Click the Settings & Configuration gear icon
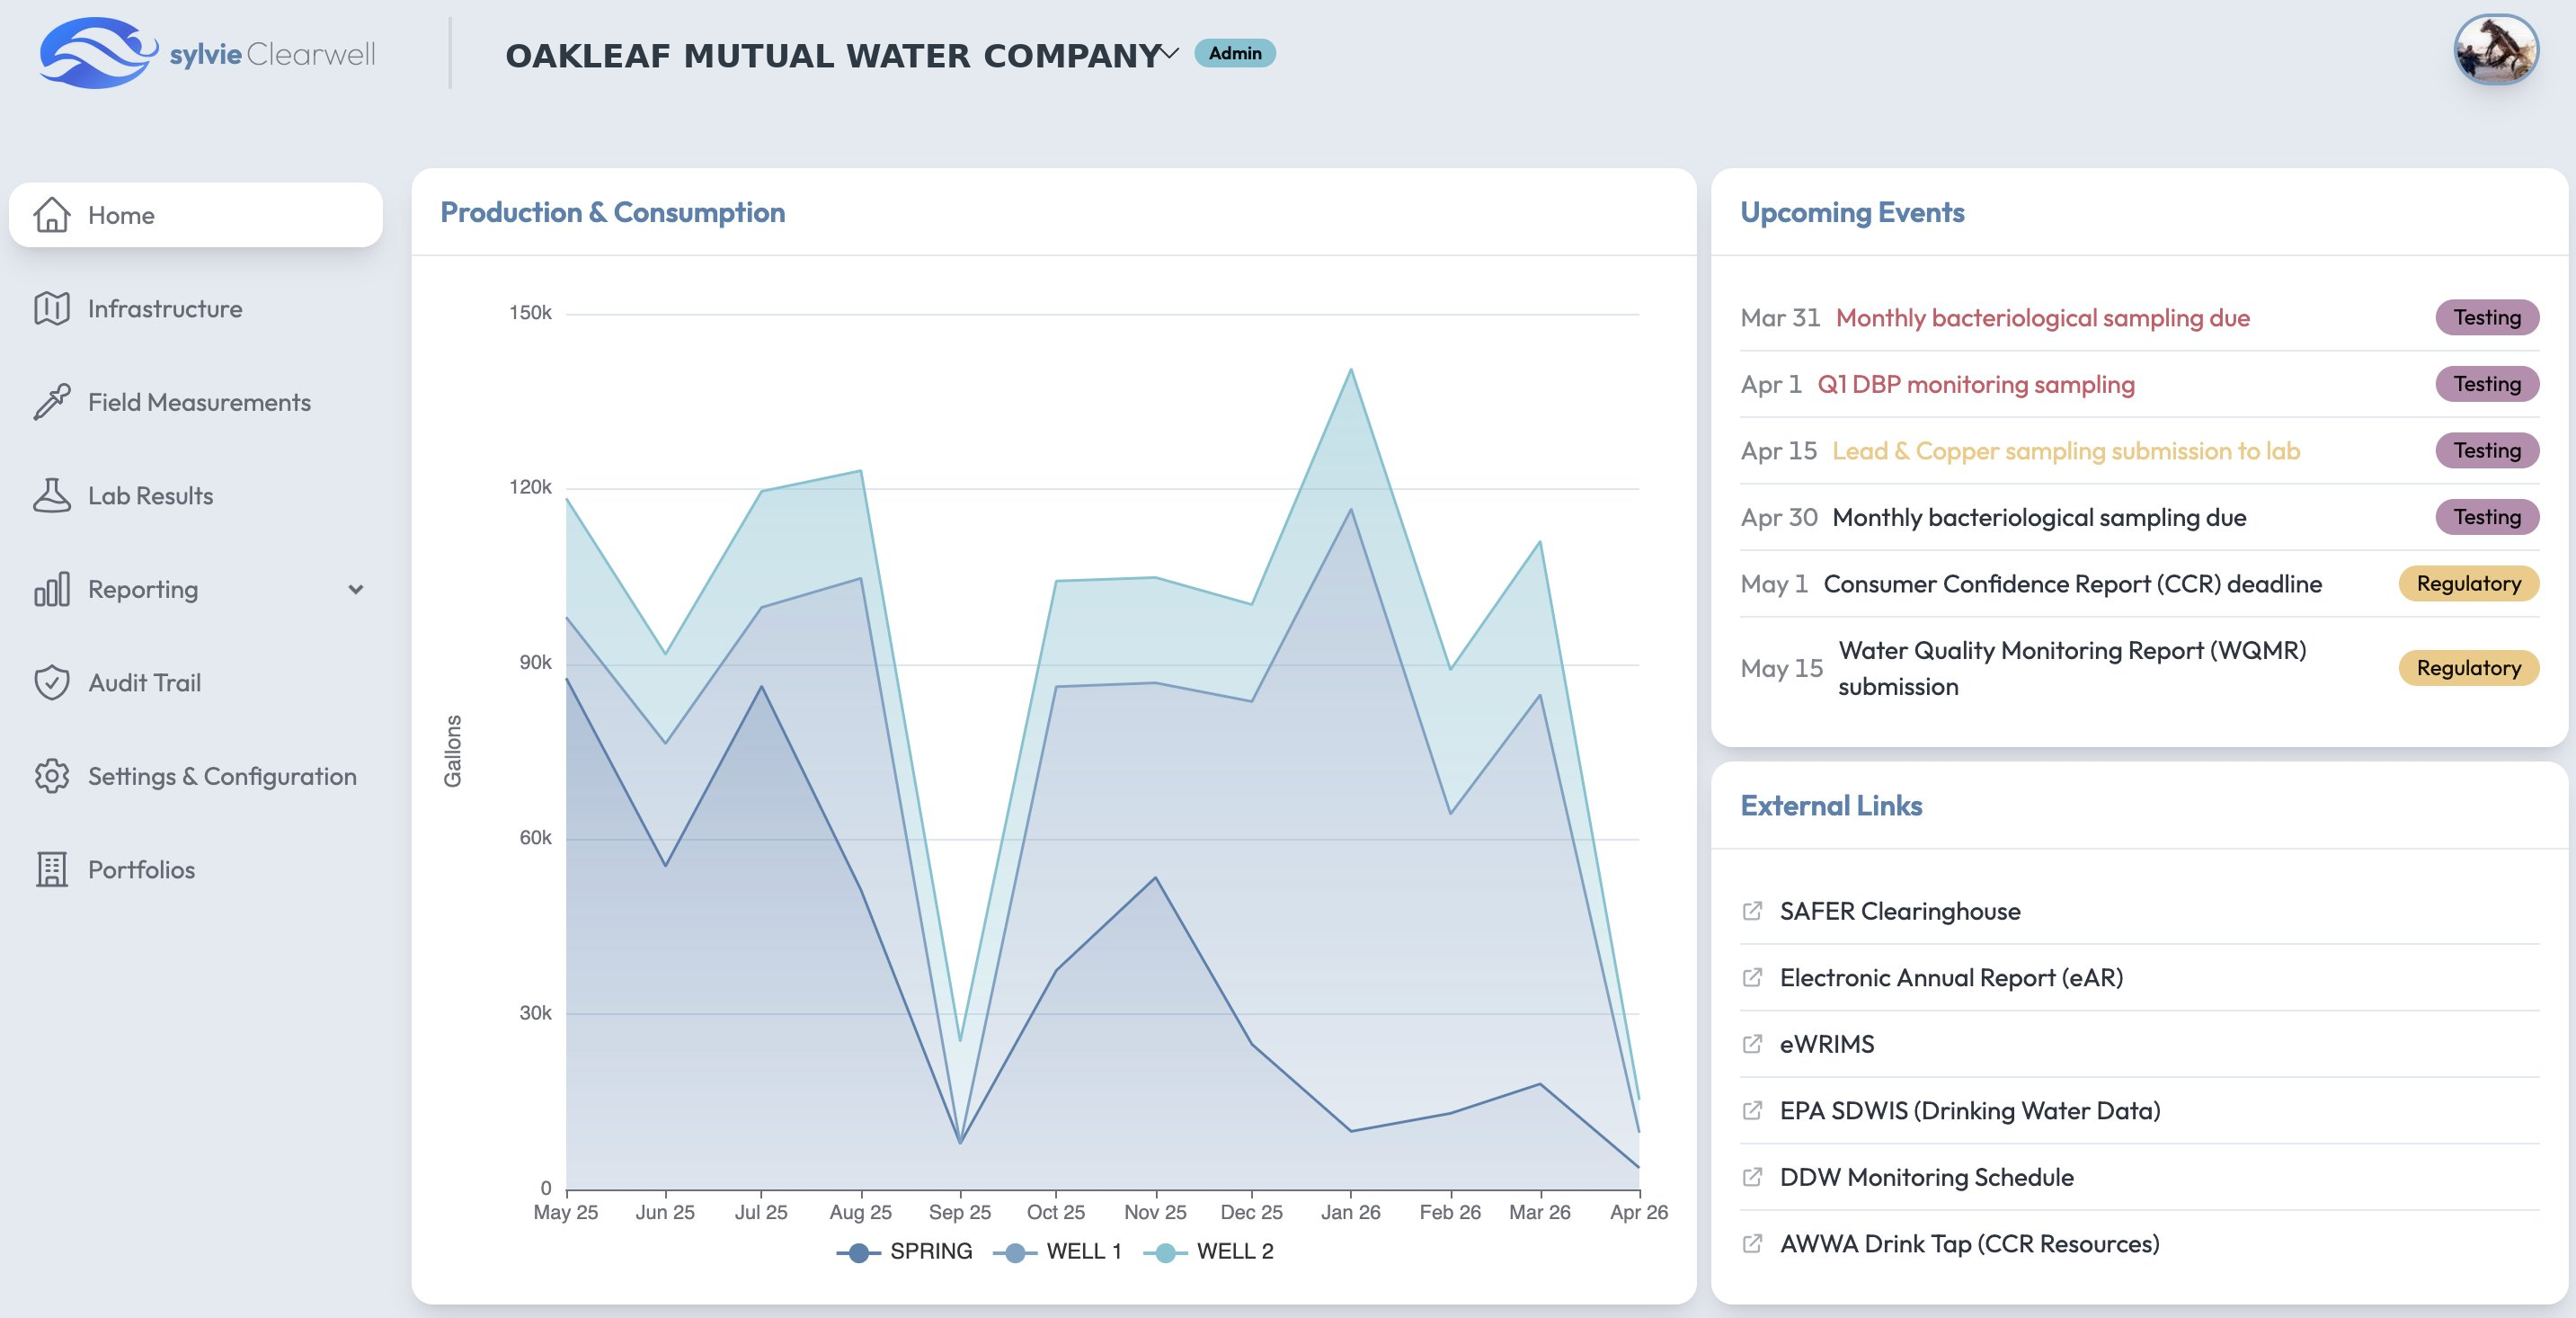 pos(51,776)
